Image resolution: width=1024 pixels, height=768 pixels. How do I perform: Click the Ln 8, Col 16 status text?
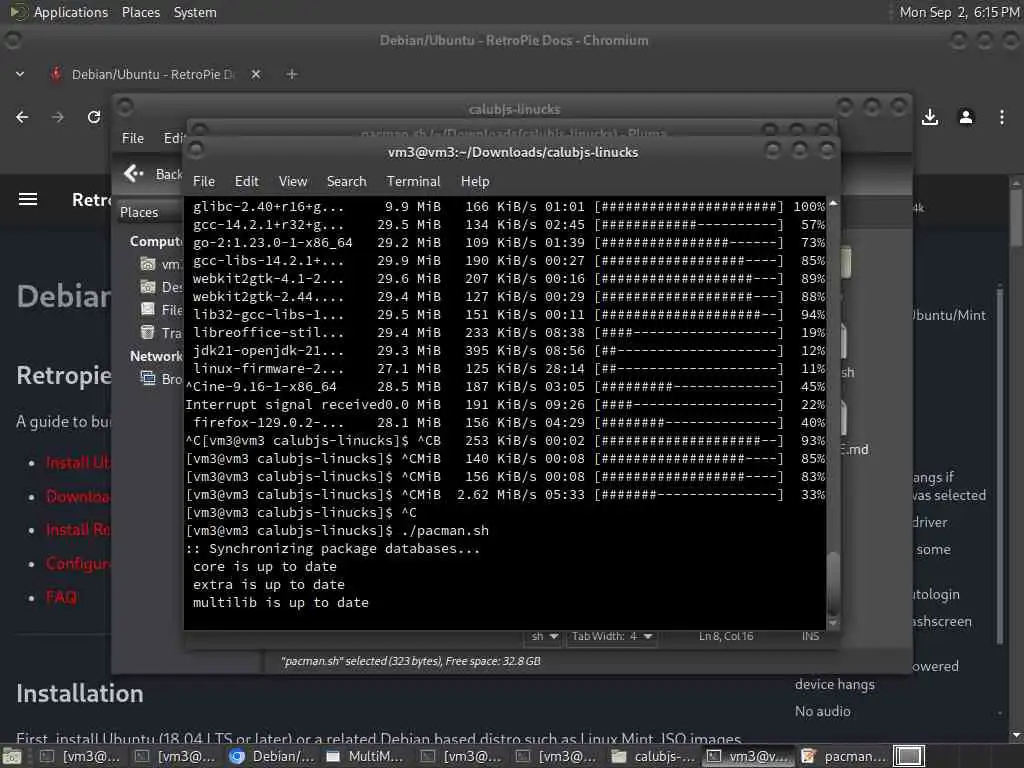coord(726,636)
